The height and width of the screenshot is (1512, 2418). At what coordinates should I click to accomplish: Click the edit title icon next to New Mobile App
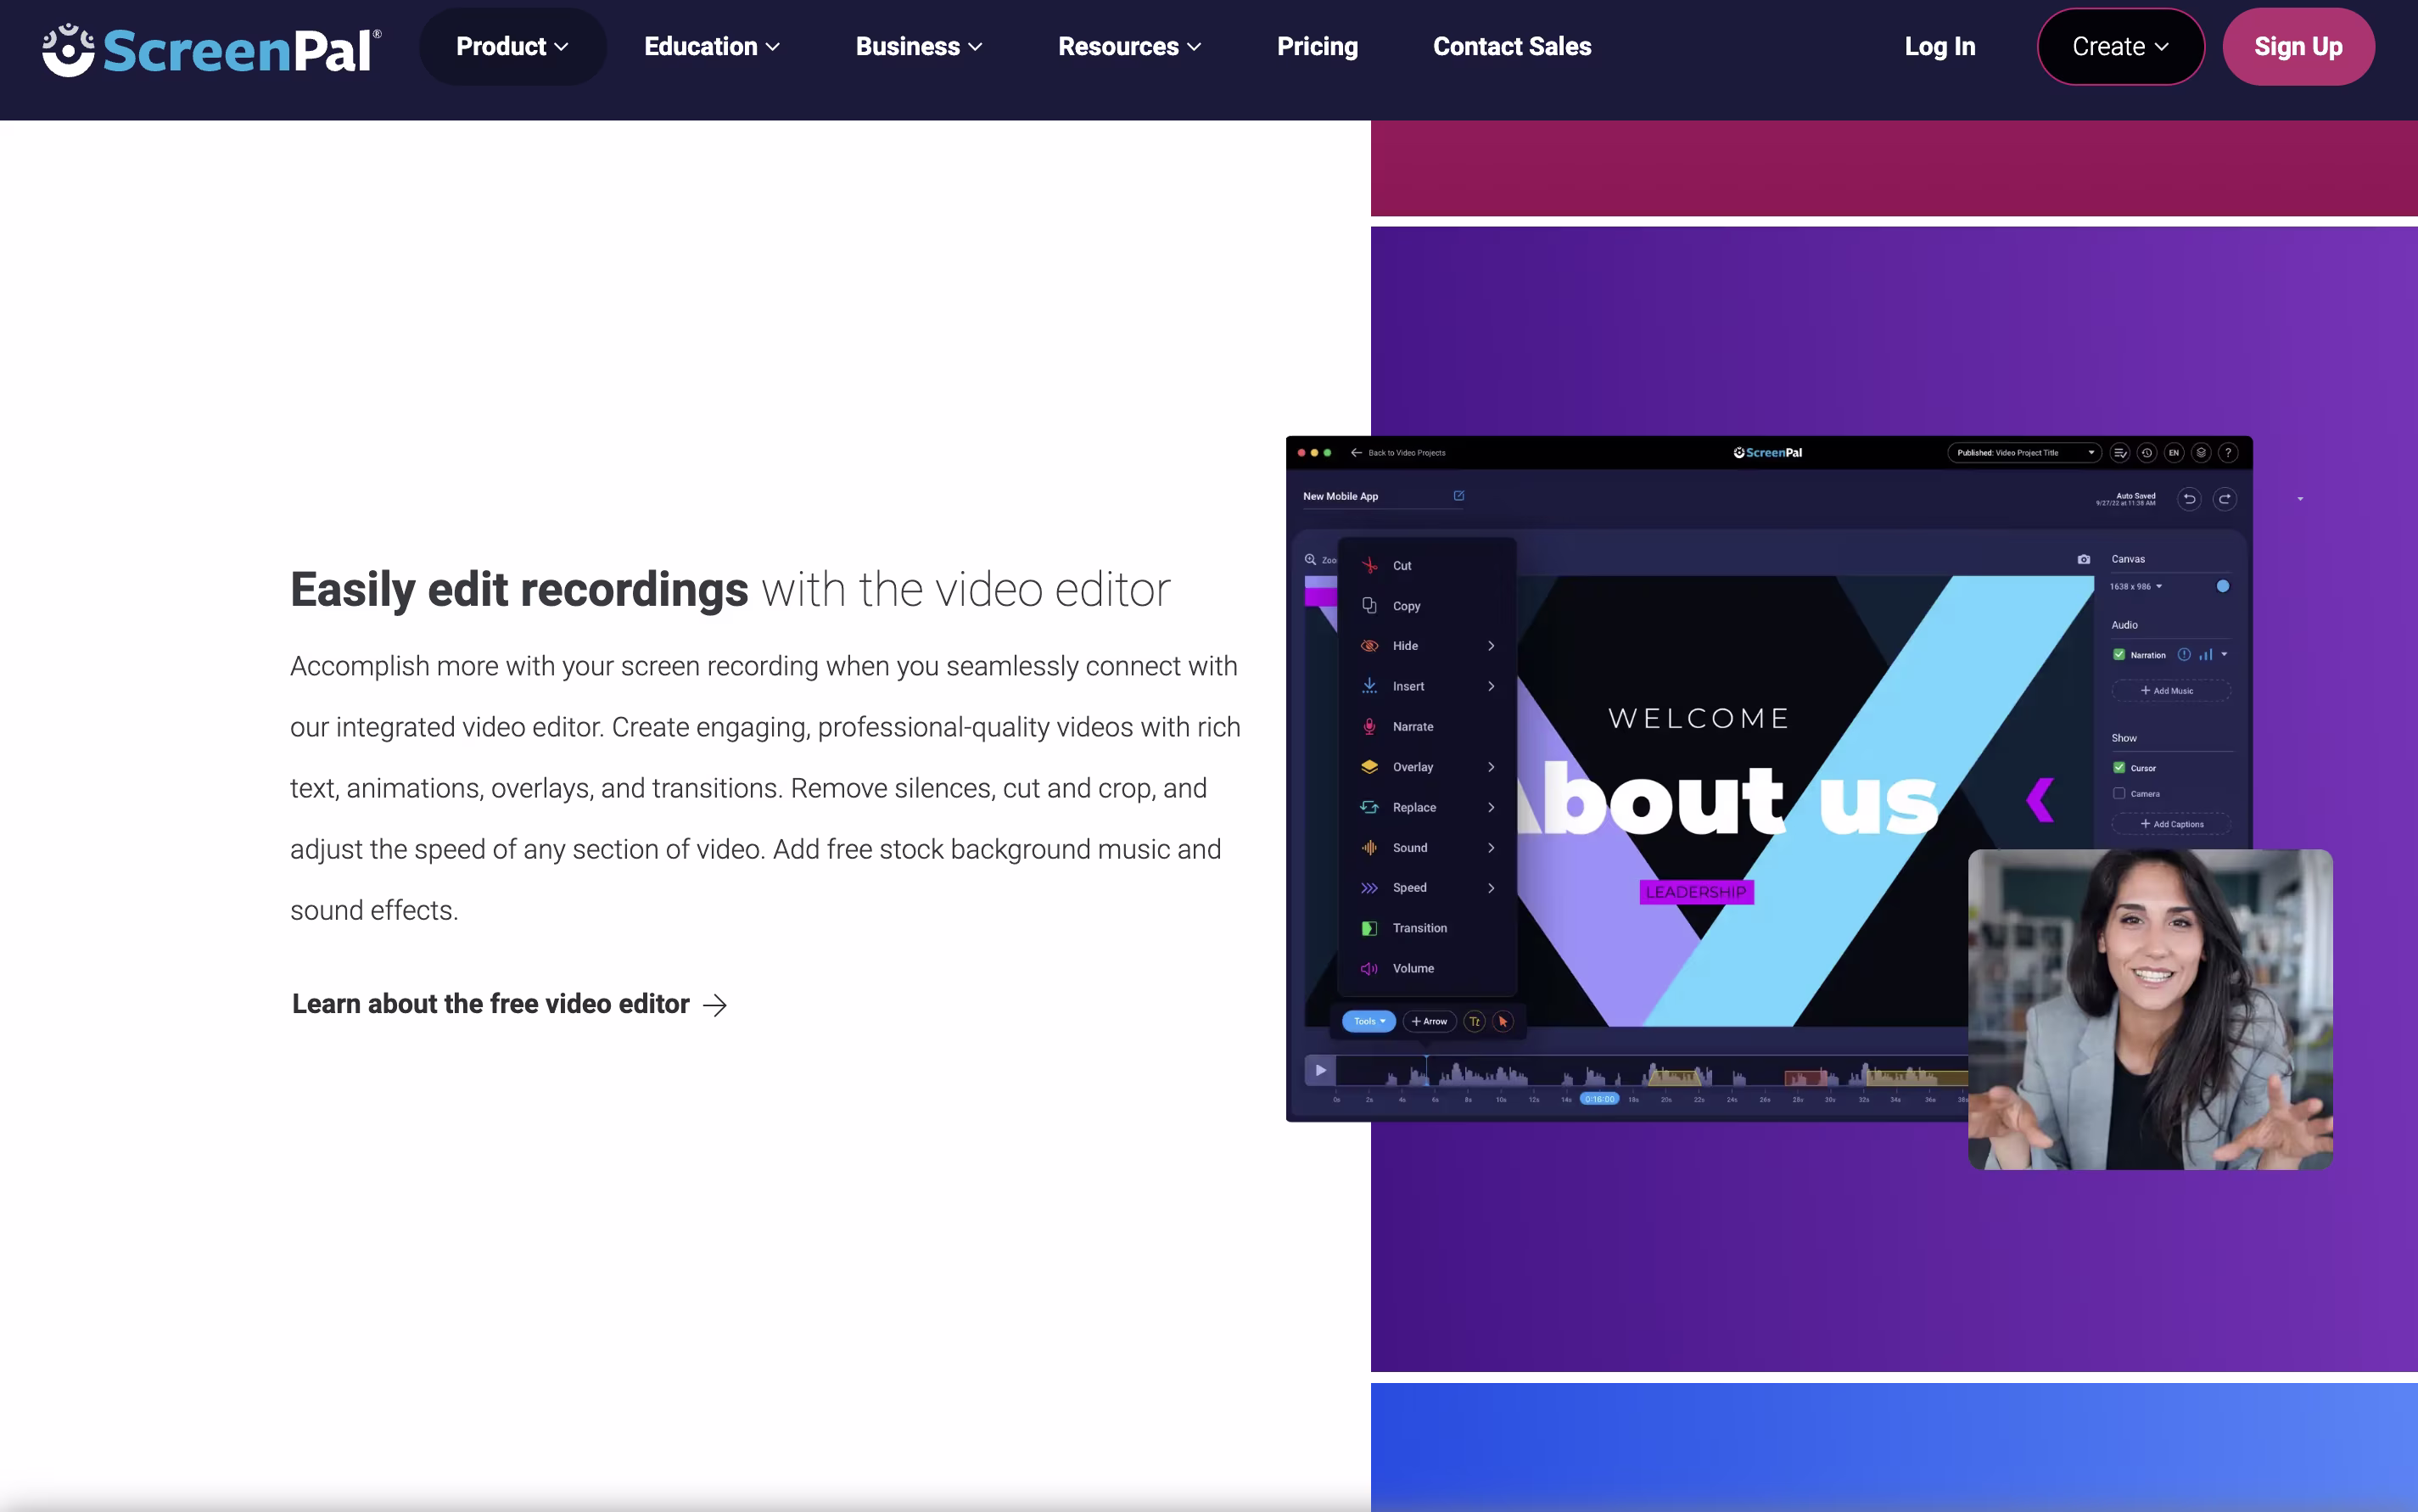(x=1459, y=496)
